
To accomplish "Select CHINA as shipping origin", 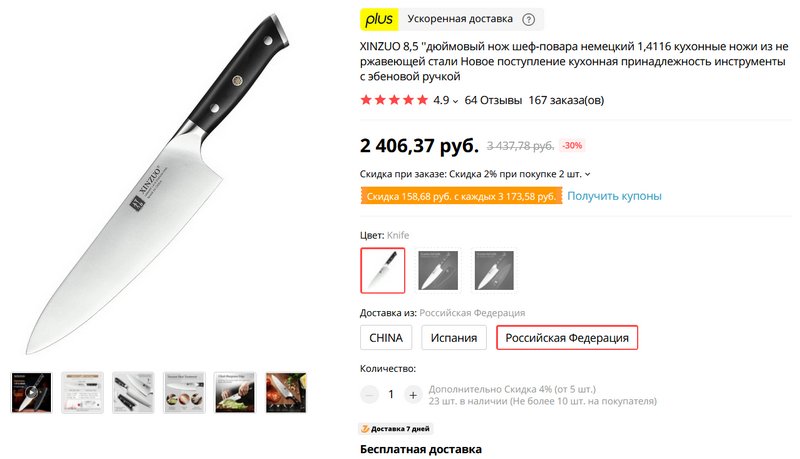I will click(386, 338).
